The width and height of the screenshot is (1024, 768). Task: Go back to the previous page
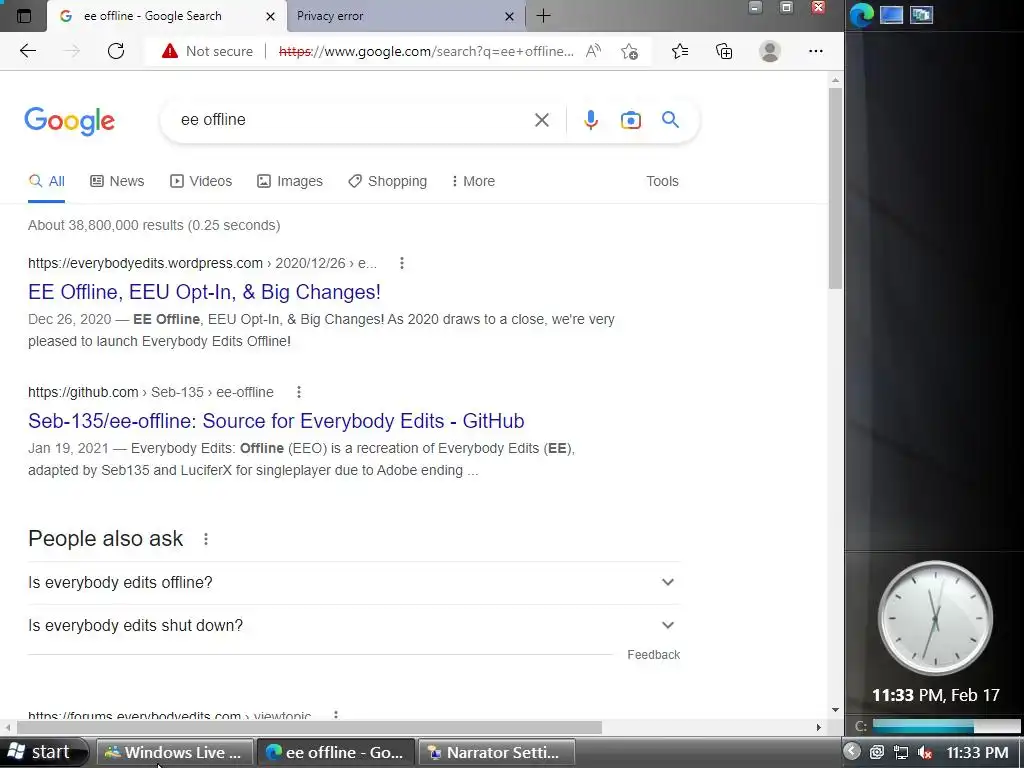point(28,51)
